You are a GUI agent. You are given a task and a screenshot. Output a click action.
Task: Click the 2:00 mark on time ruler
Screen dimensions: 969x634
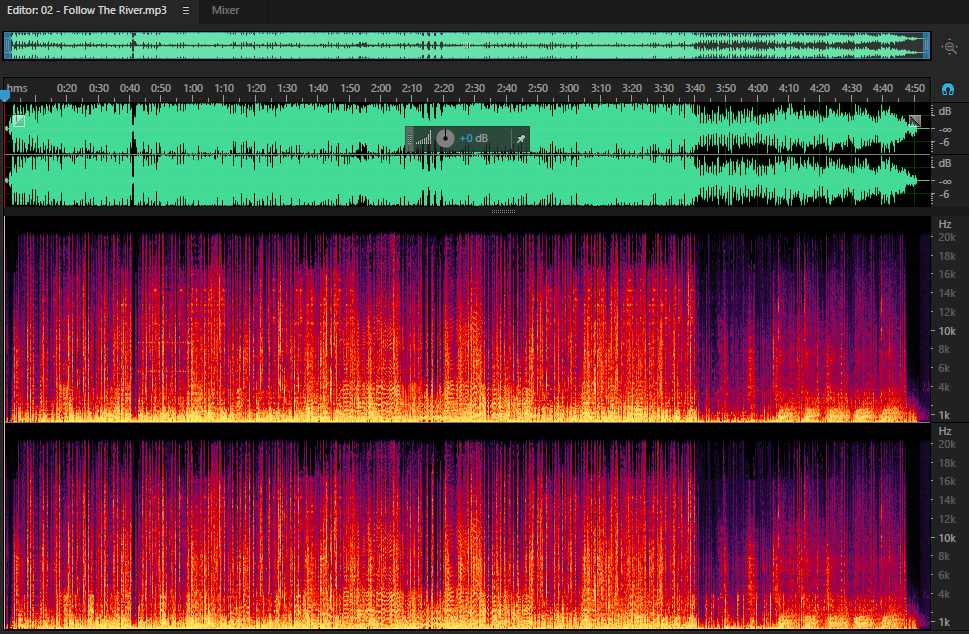point(381,88)
